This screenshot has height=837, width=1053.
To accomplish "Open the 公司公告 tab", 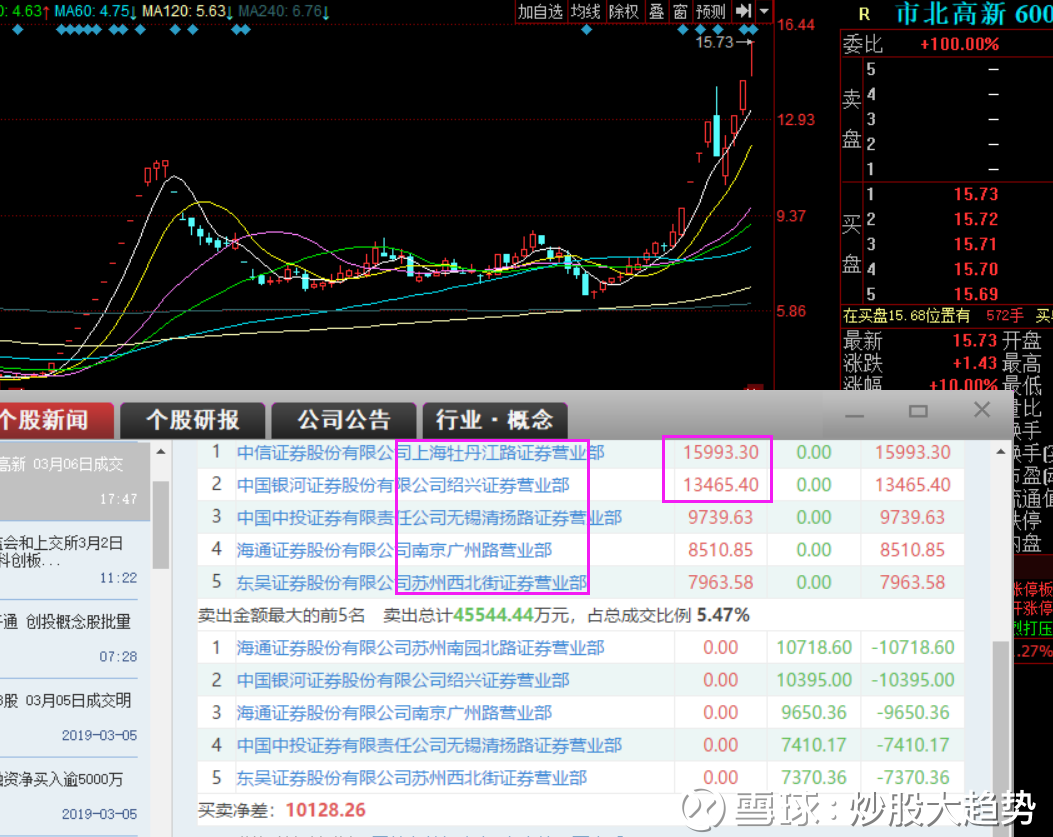I will pos(344,421).
